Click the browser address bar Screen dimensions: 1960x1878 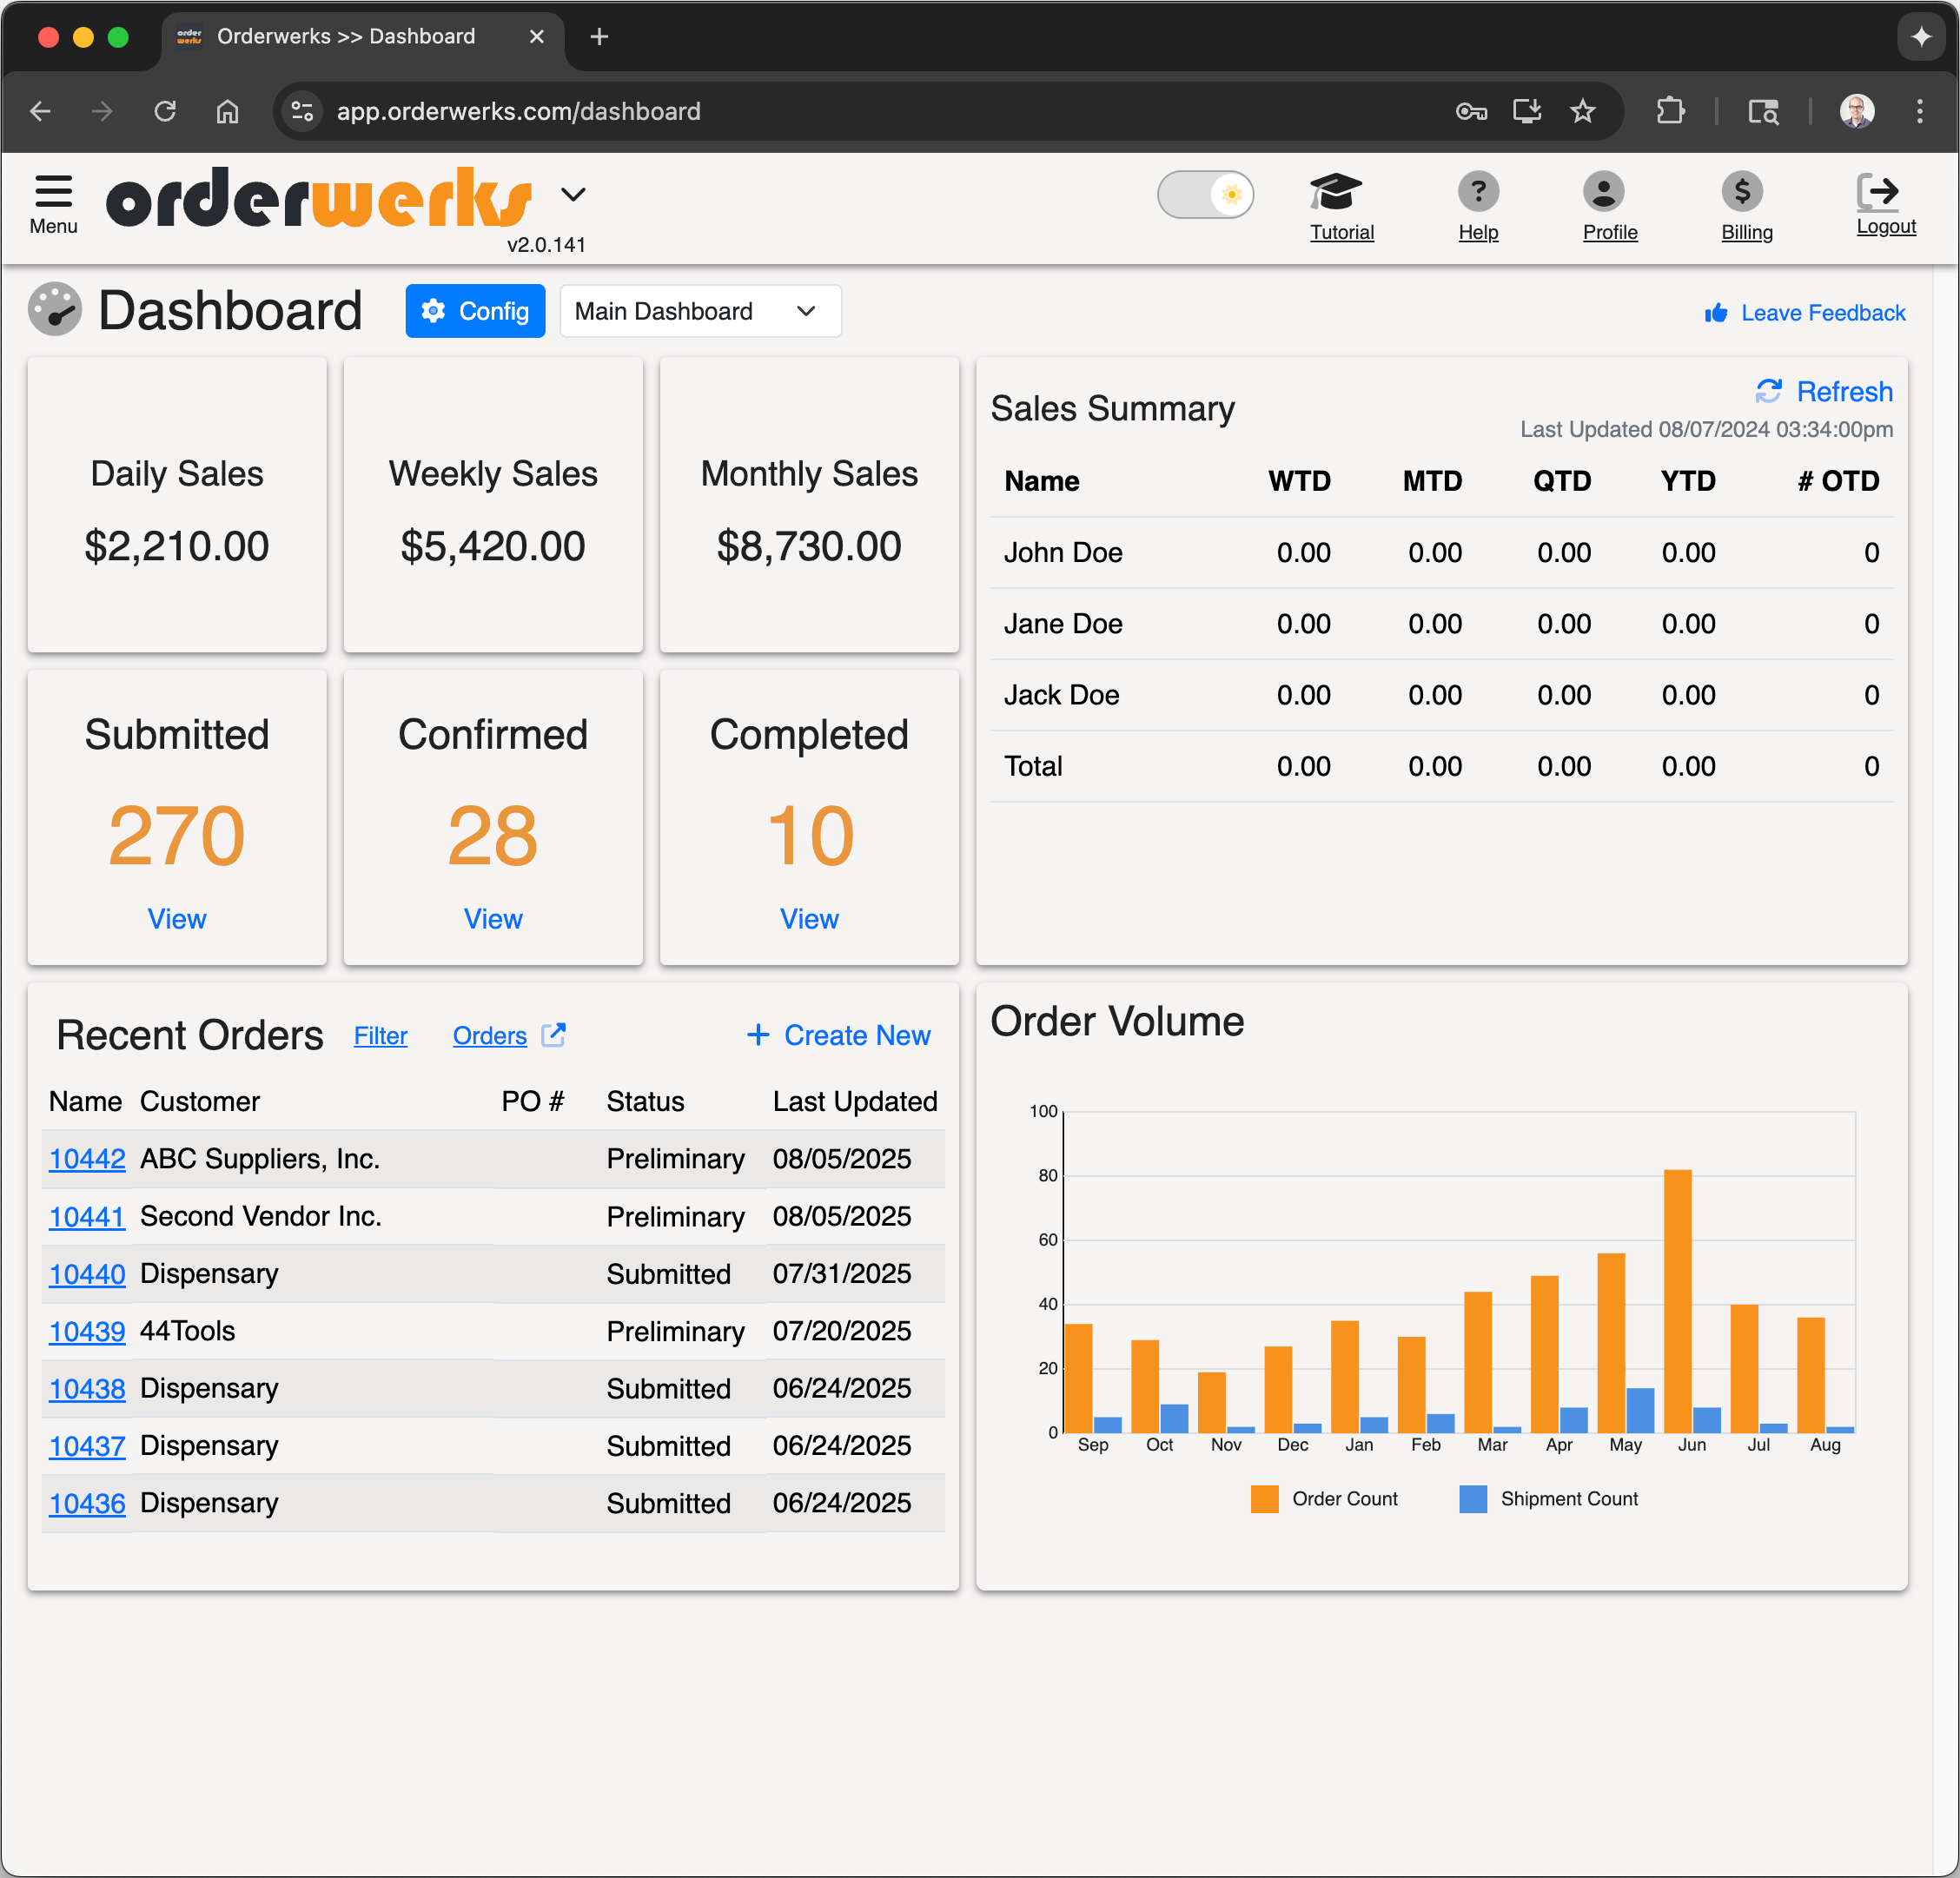(519, 111)
